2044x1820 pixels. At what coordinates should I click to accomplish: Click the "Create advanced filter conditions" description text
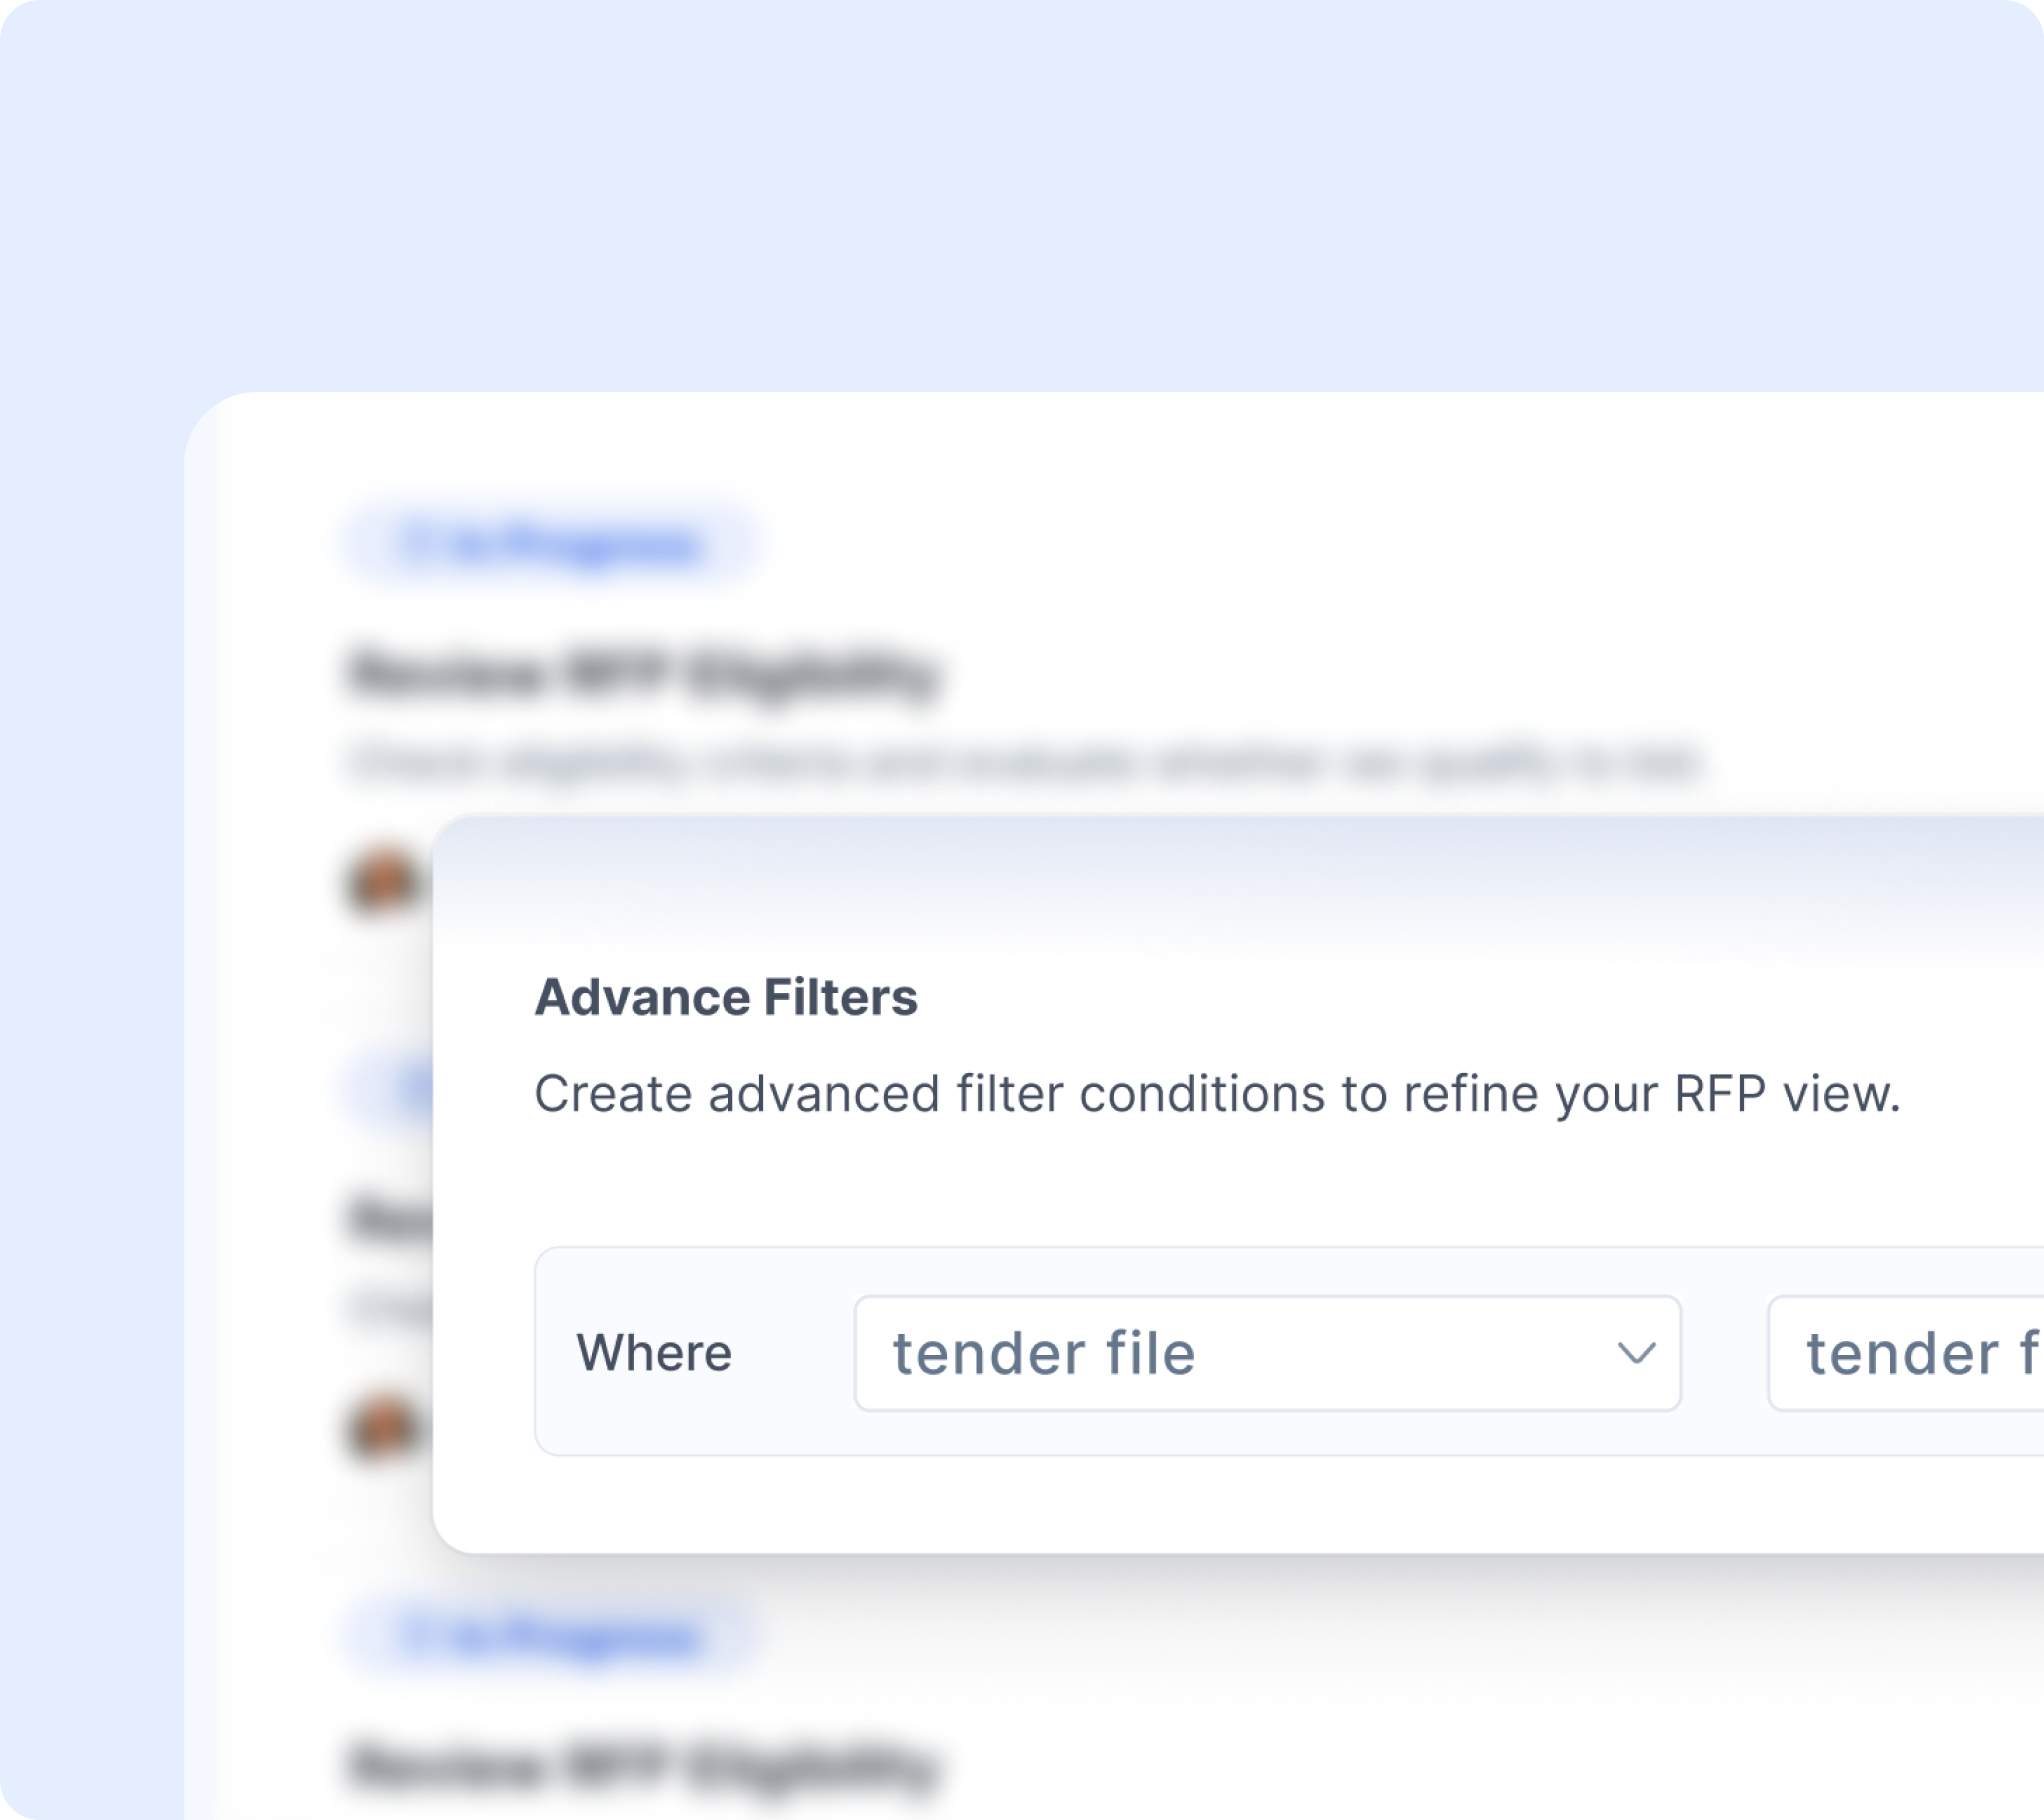(1216, 1093)
